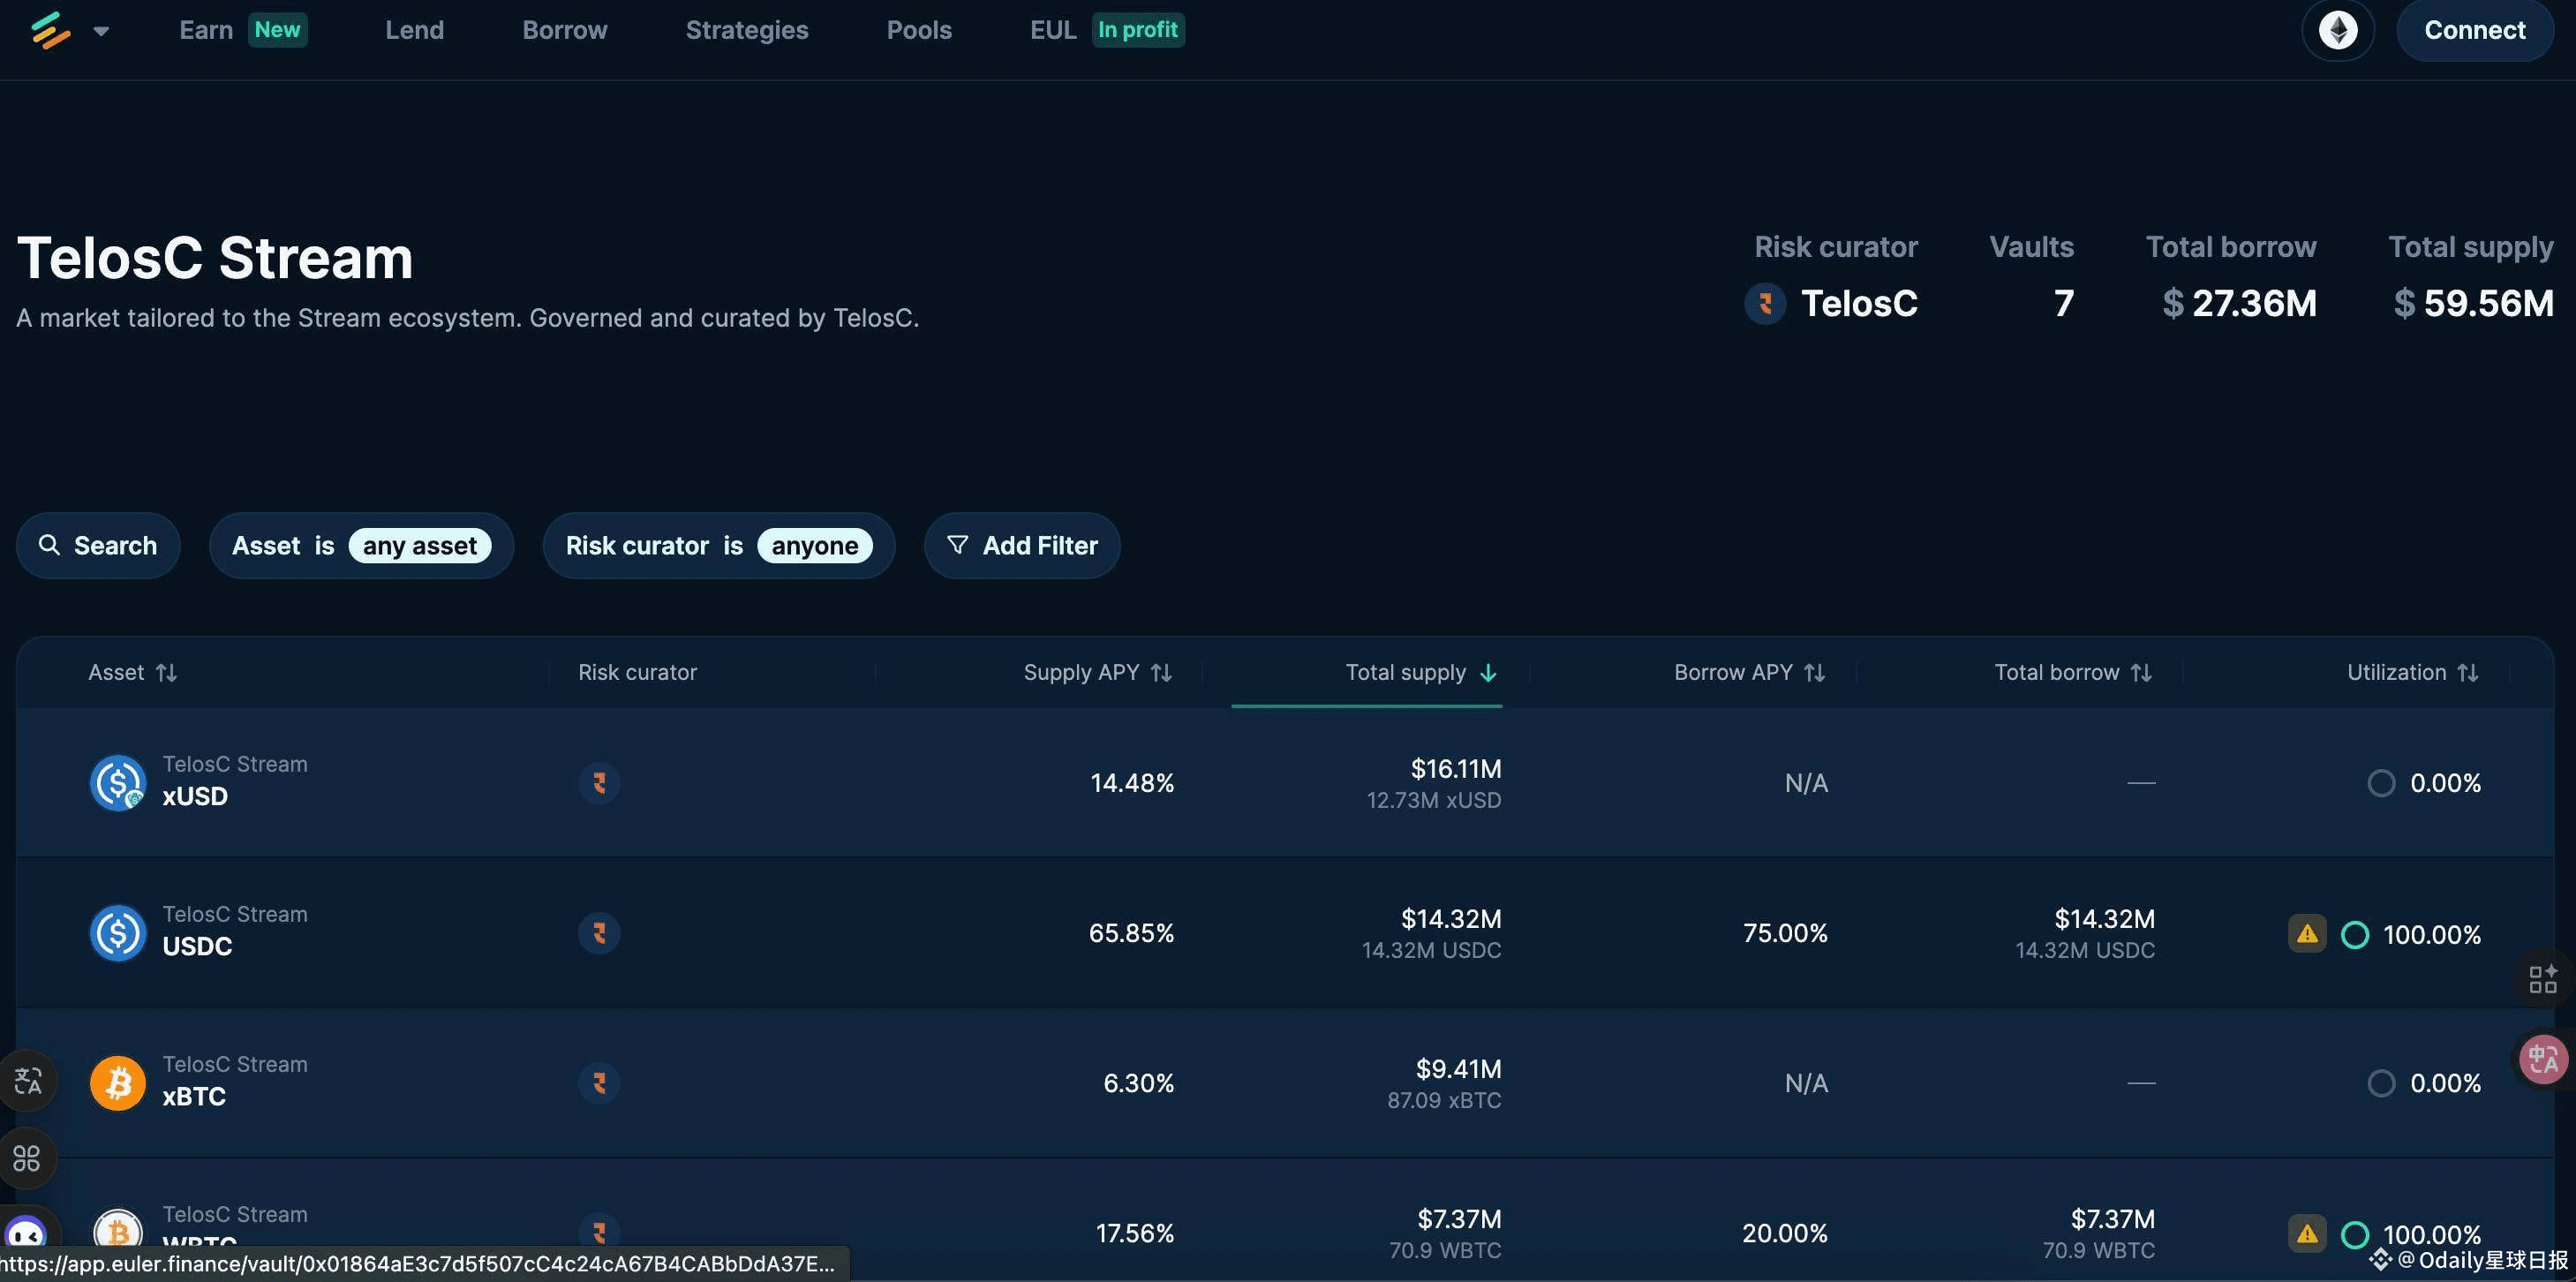Click the Euler logo icon

50,30
